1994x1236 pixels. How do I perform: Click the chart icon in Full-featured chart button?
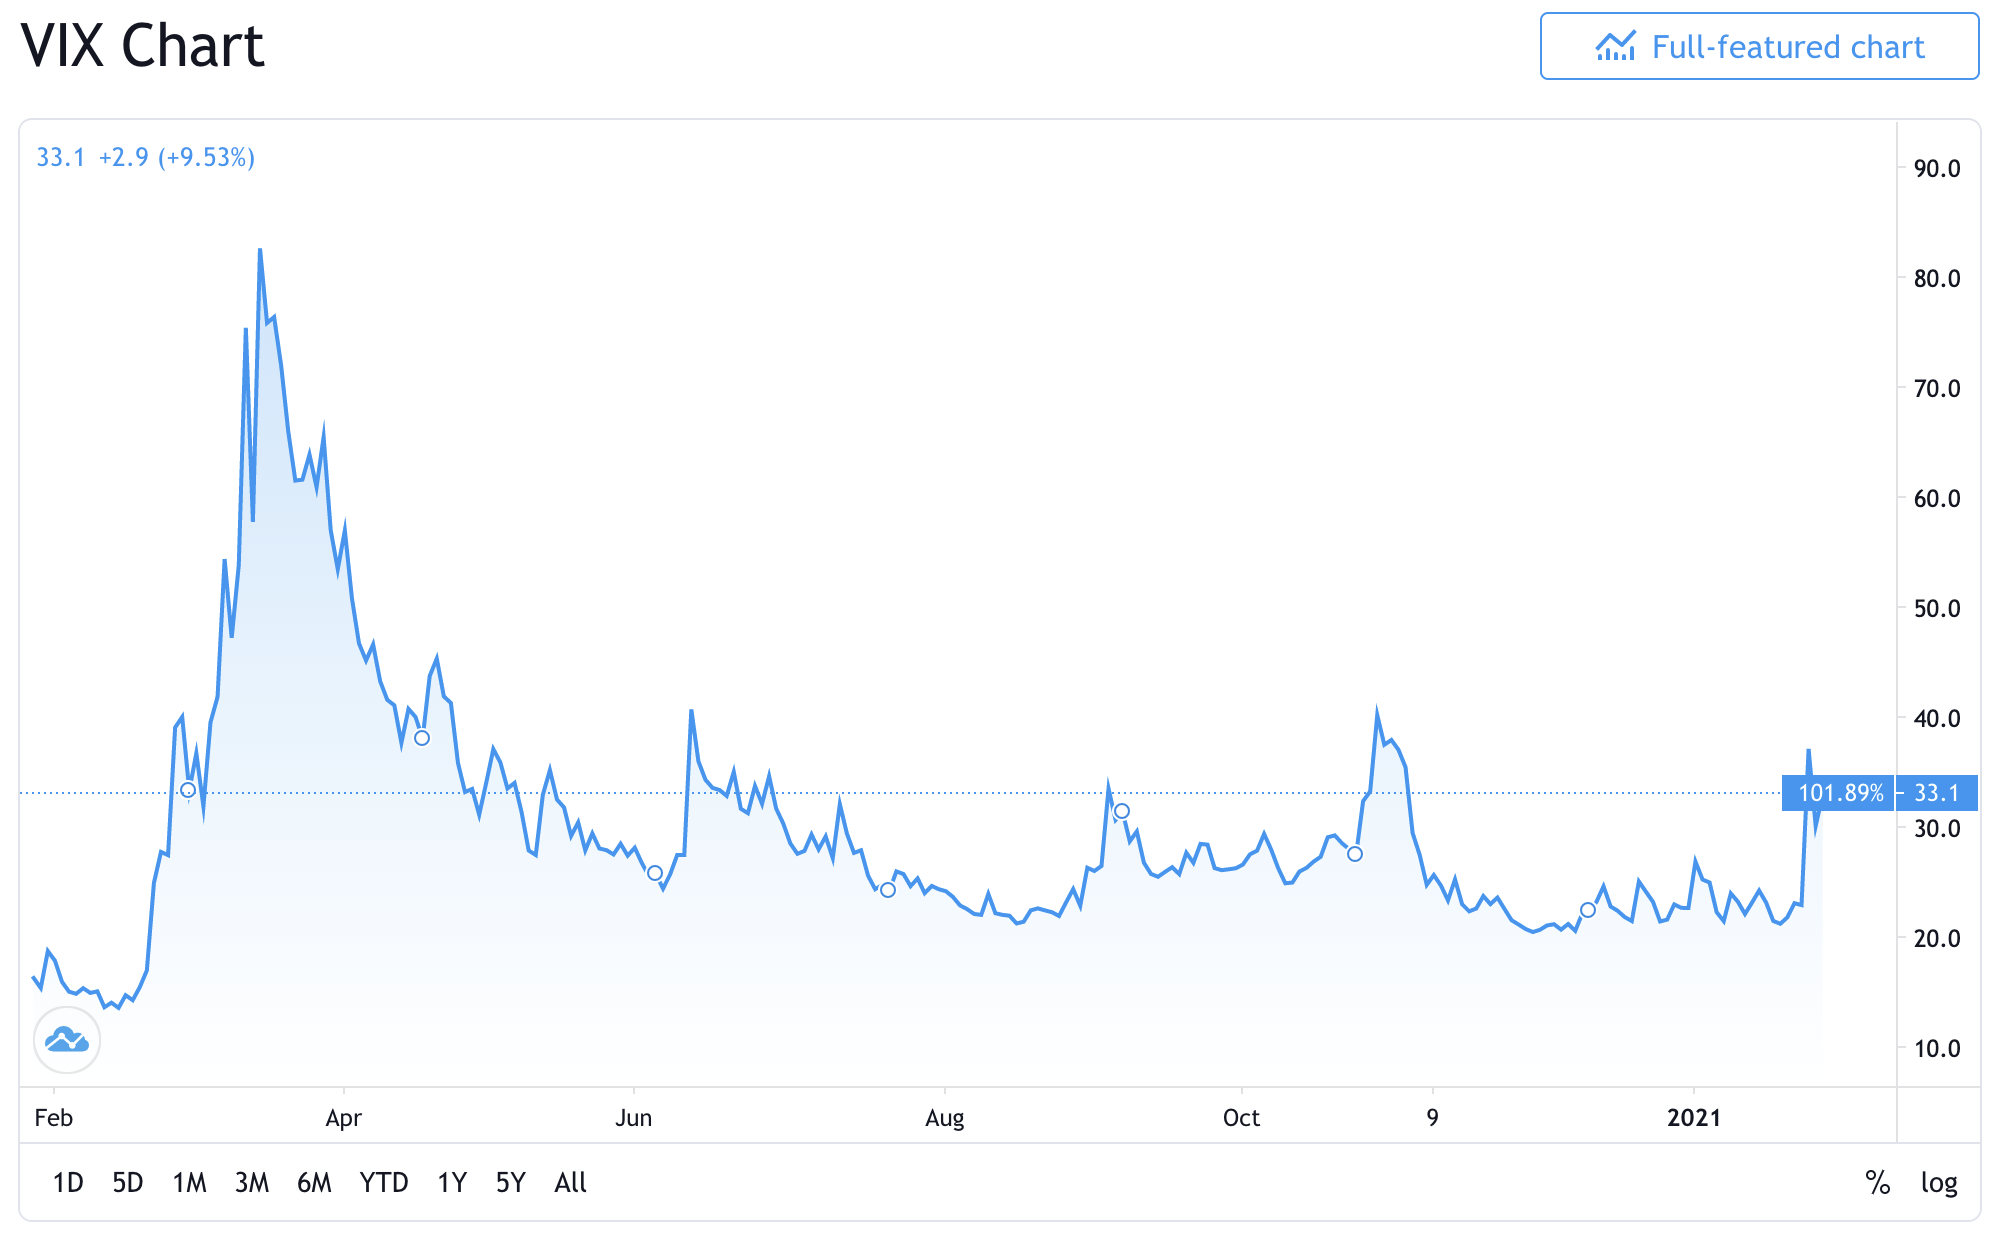click(1615, 47)
